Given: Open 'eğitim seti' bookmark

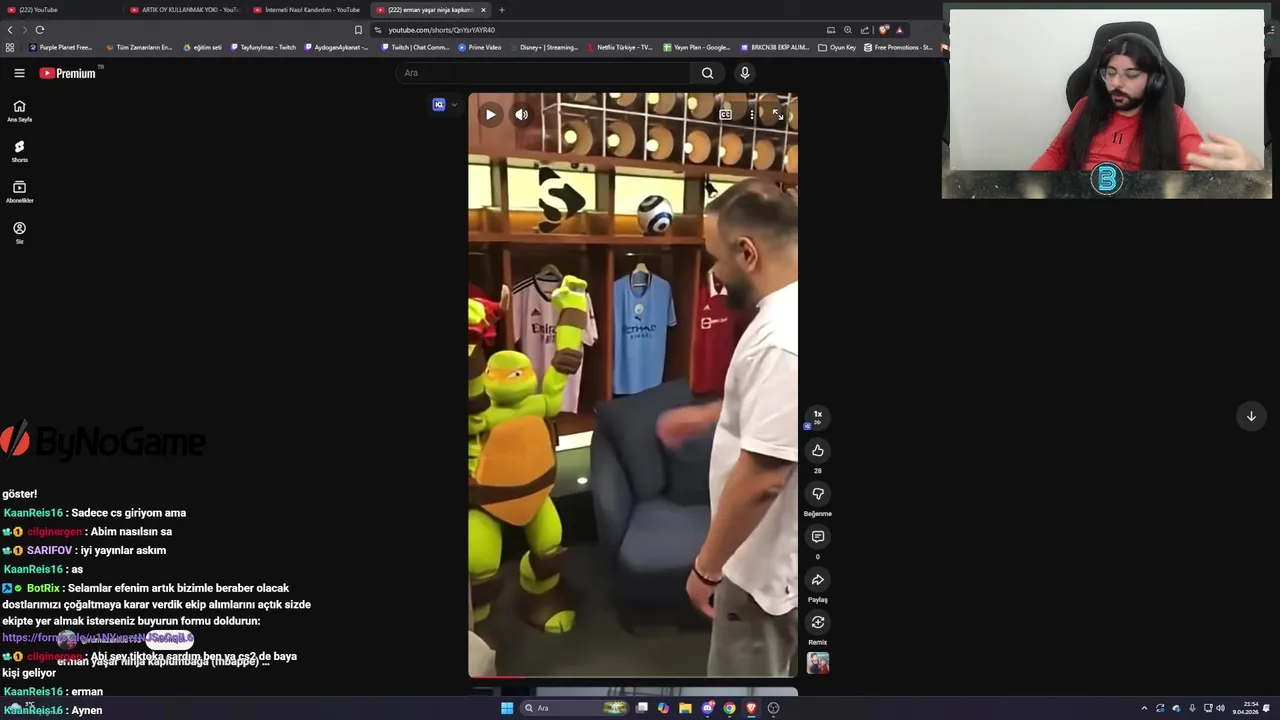Looking at the screenshot, I should 202,47.
